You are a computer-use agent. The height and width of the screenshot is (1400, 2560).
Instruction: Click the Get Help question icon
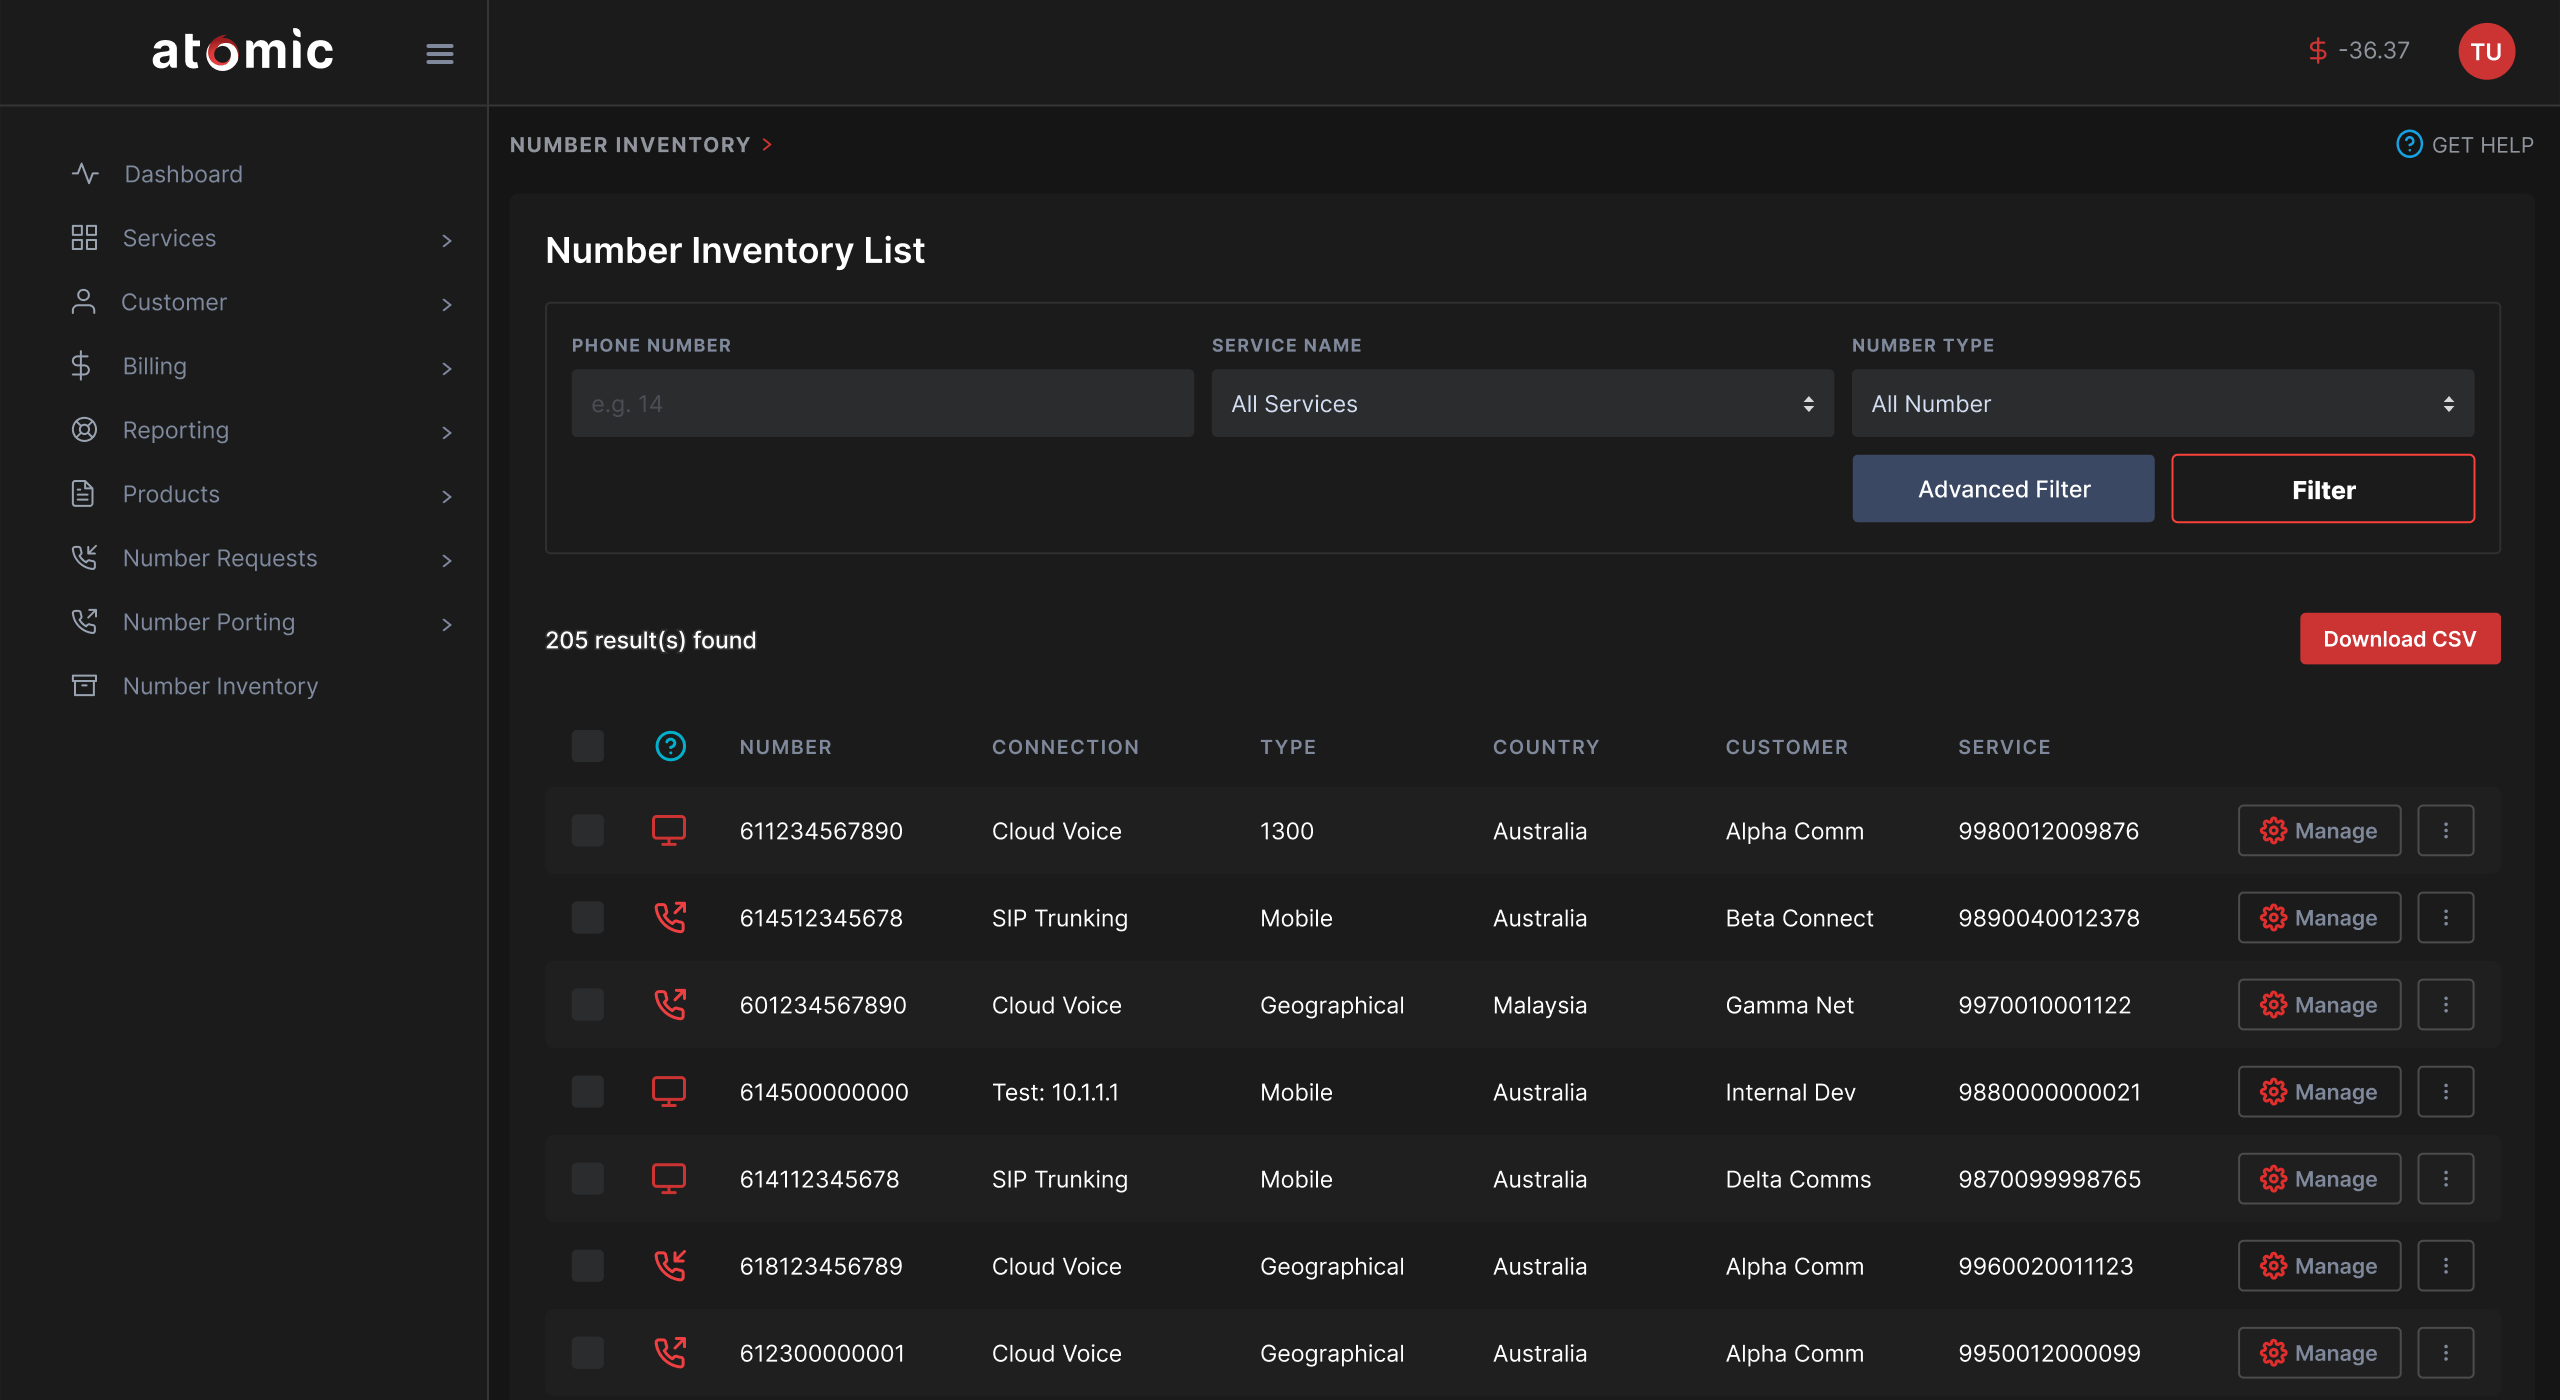[2409, 145]
